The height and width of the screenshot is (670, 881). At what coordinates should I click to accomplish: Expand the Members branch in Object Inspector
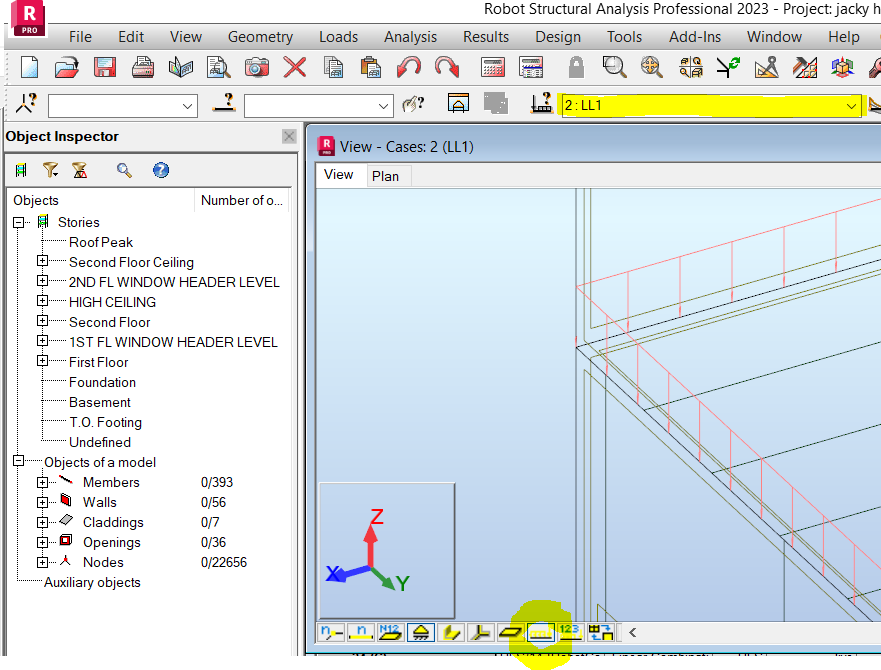coord(41,482)
